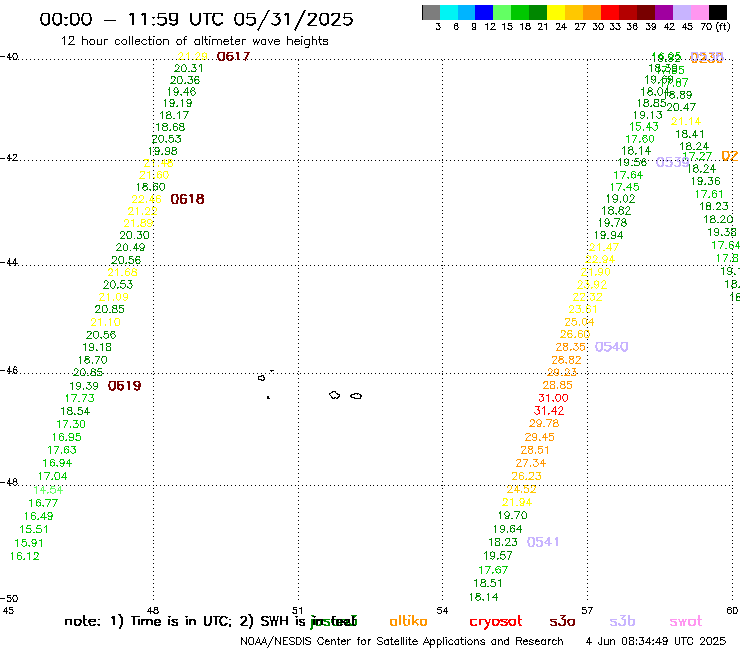
Task: Select the s3b time marker 0541
Action: tap(543, 542)
